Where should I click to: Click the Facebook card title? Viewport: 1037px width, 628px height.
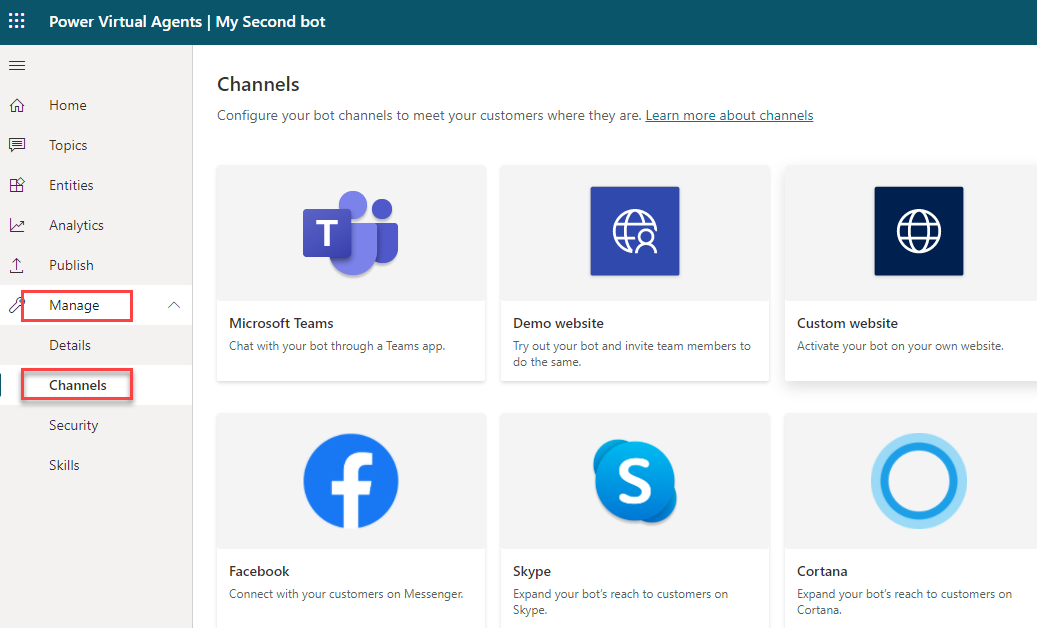(x=259, y=571)
